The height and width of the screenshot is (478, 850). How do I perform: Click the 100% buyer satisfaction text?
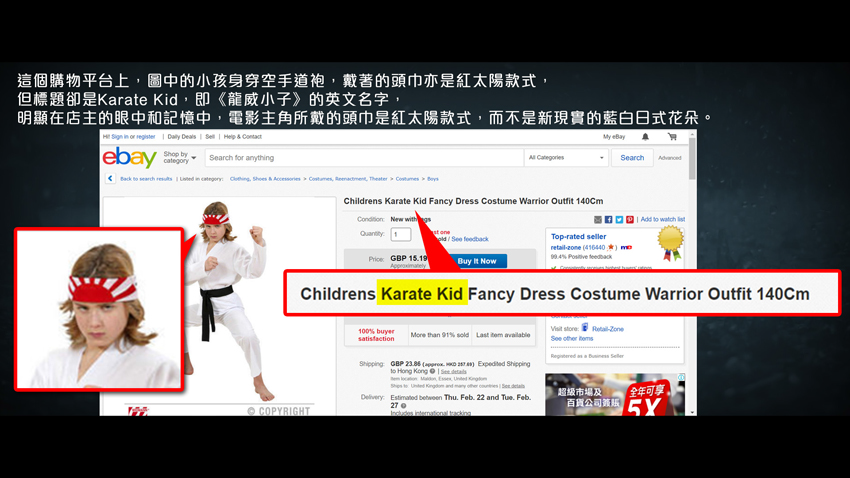[x=376, y=335]
